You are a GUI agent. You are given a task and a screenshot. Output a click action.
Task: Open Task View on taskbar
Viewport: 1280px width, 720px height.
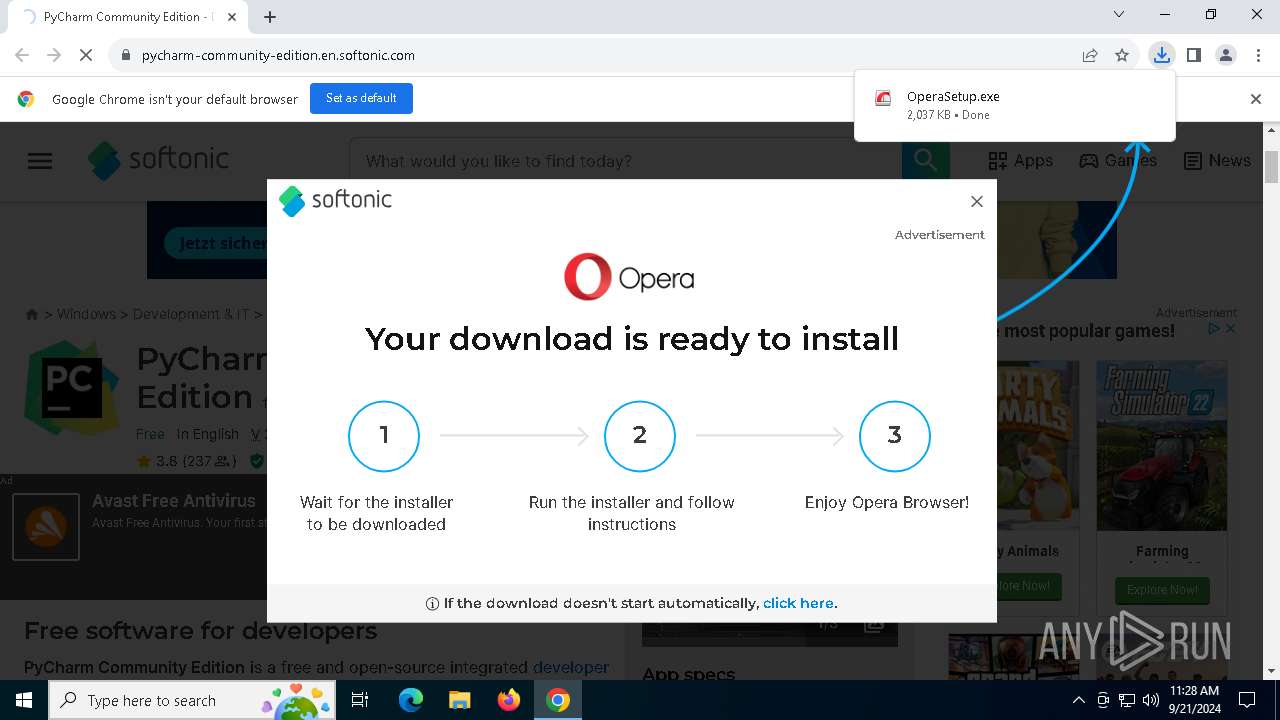coord(360,700)
